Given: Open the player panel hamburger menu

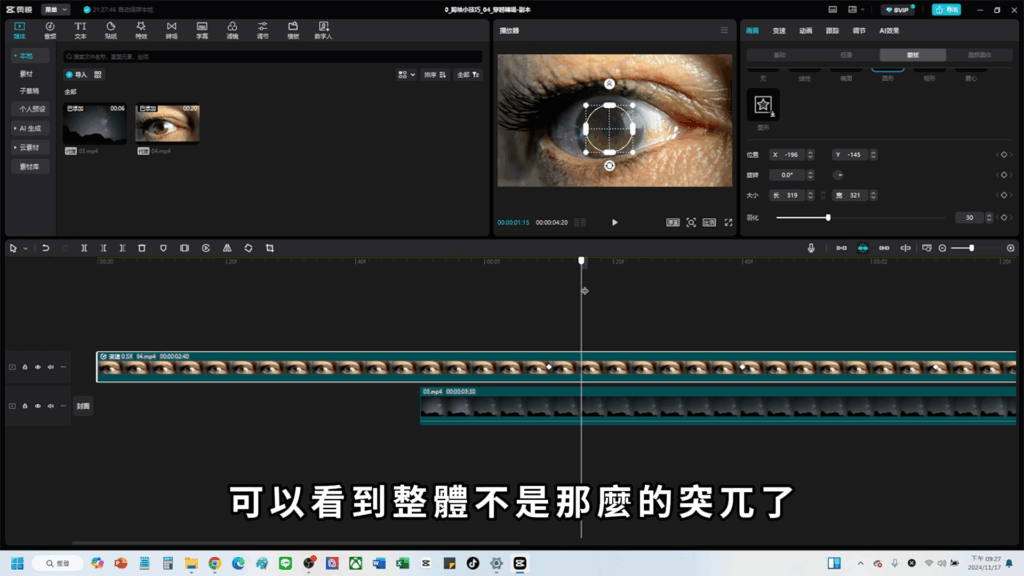Looking at the screenshot, I should point(724,30).
